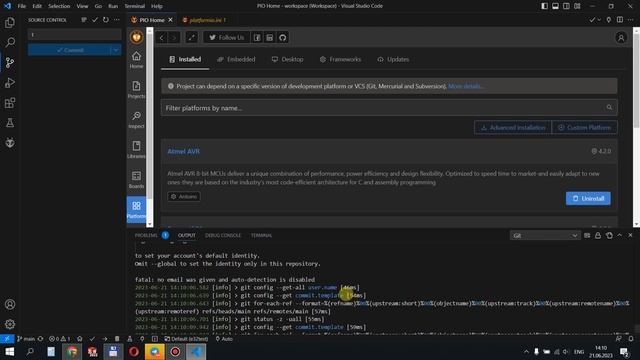Focus the Filter platforms by name field
Viewport: 640px width, 360px height.
[x=389, y=108]
